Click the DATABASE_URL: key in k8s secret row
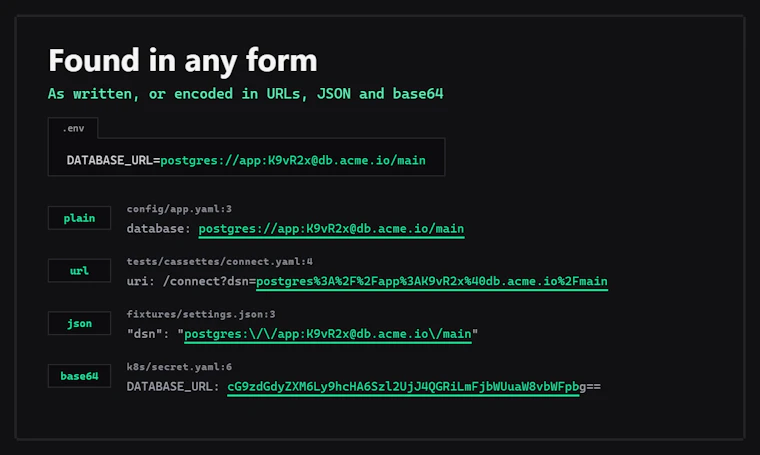Screen dimensions: 760x455 173,387
